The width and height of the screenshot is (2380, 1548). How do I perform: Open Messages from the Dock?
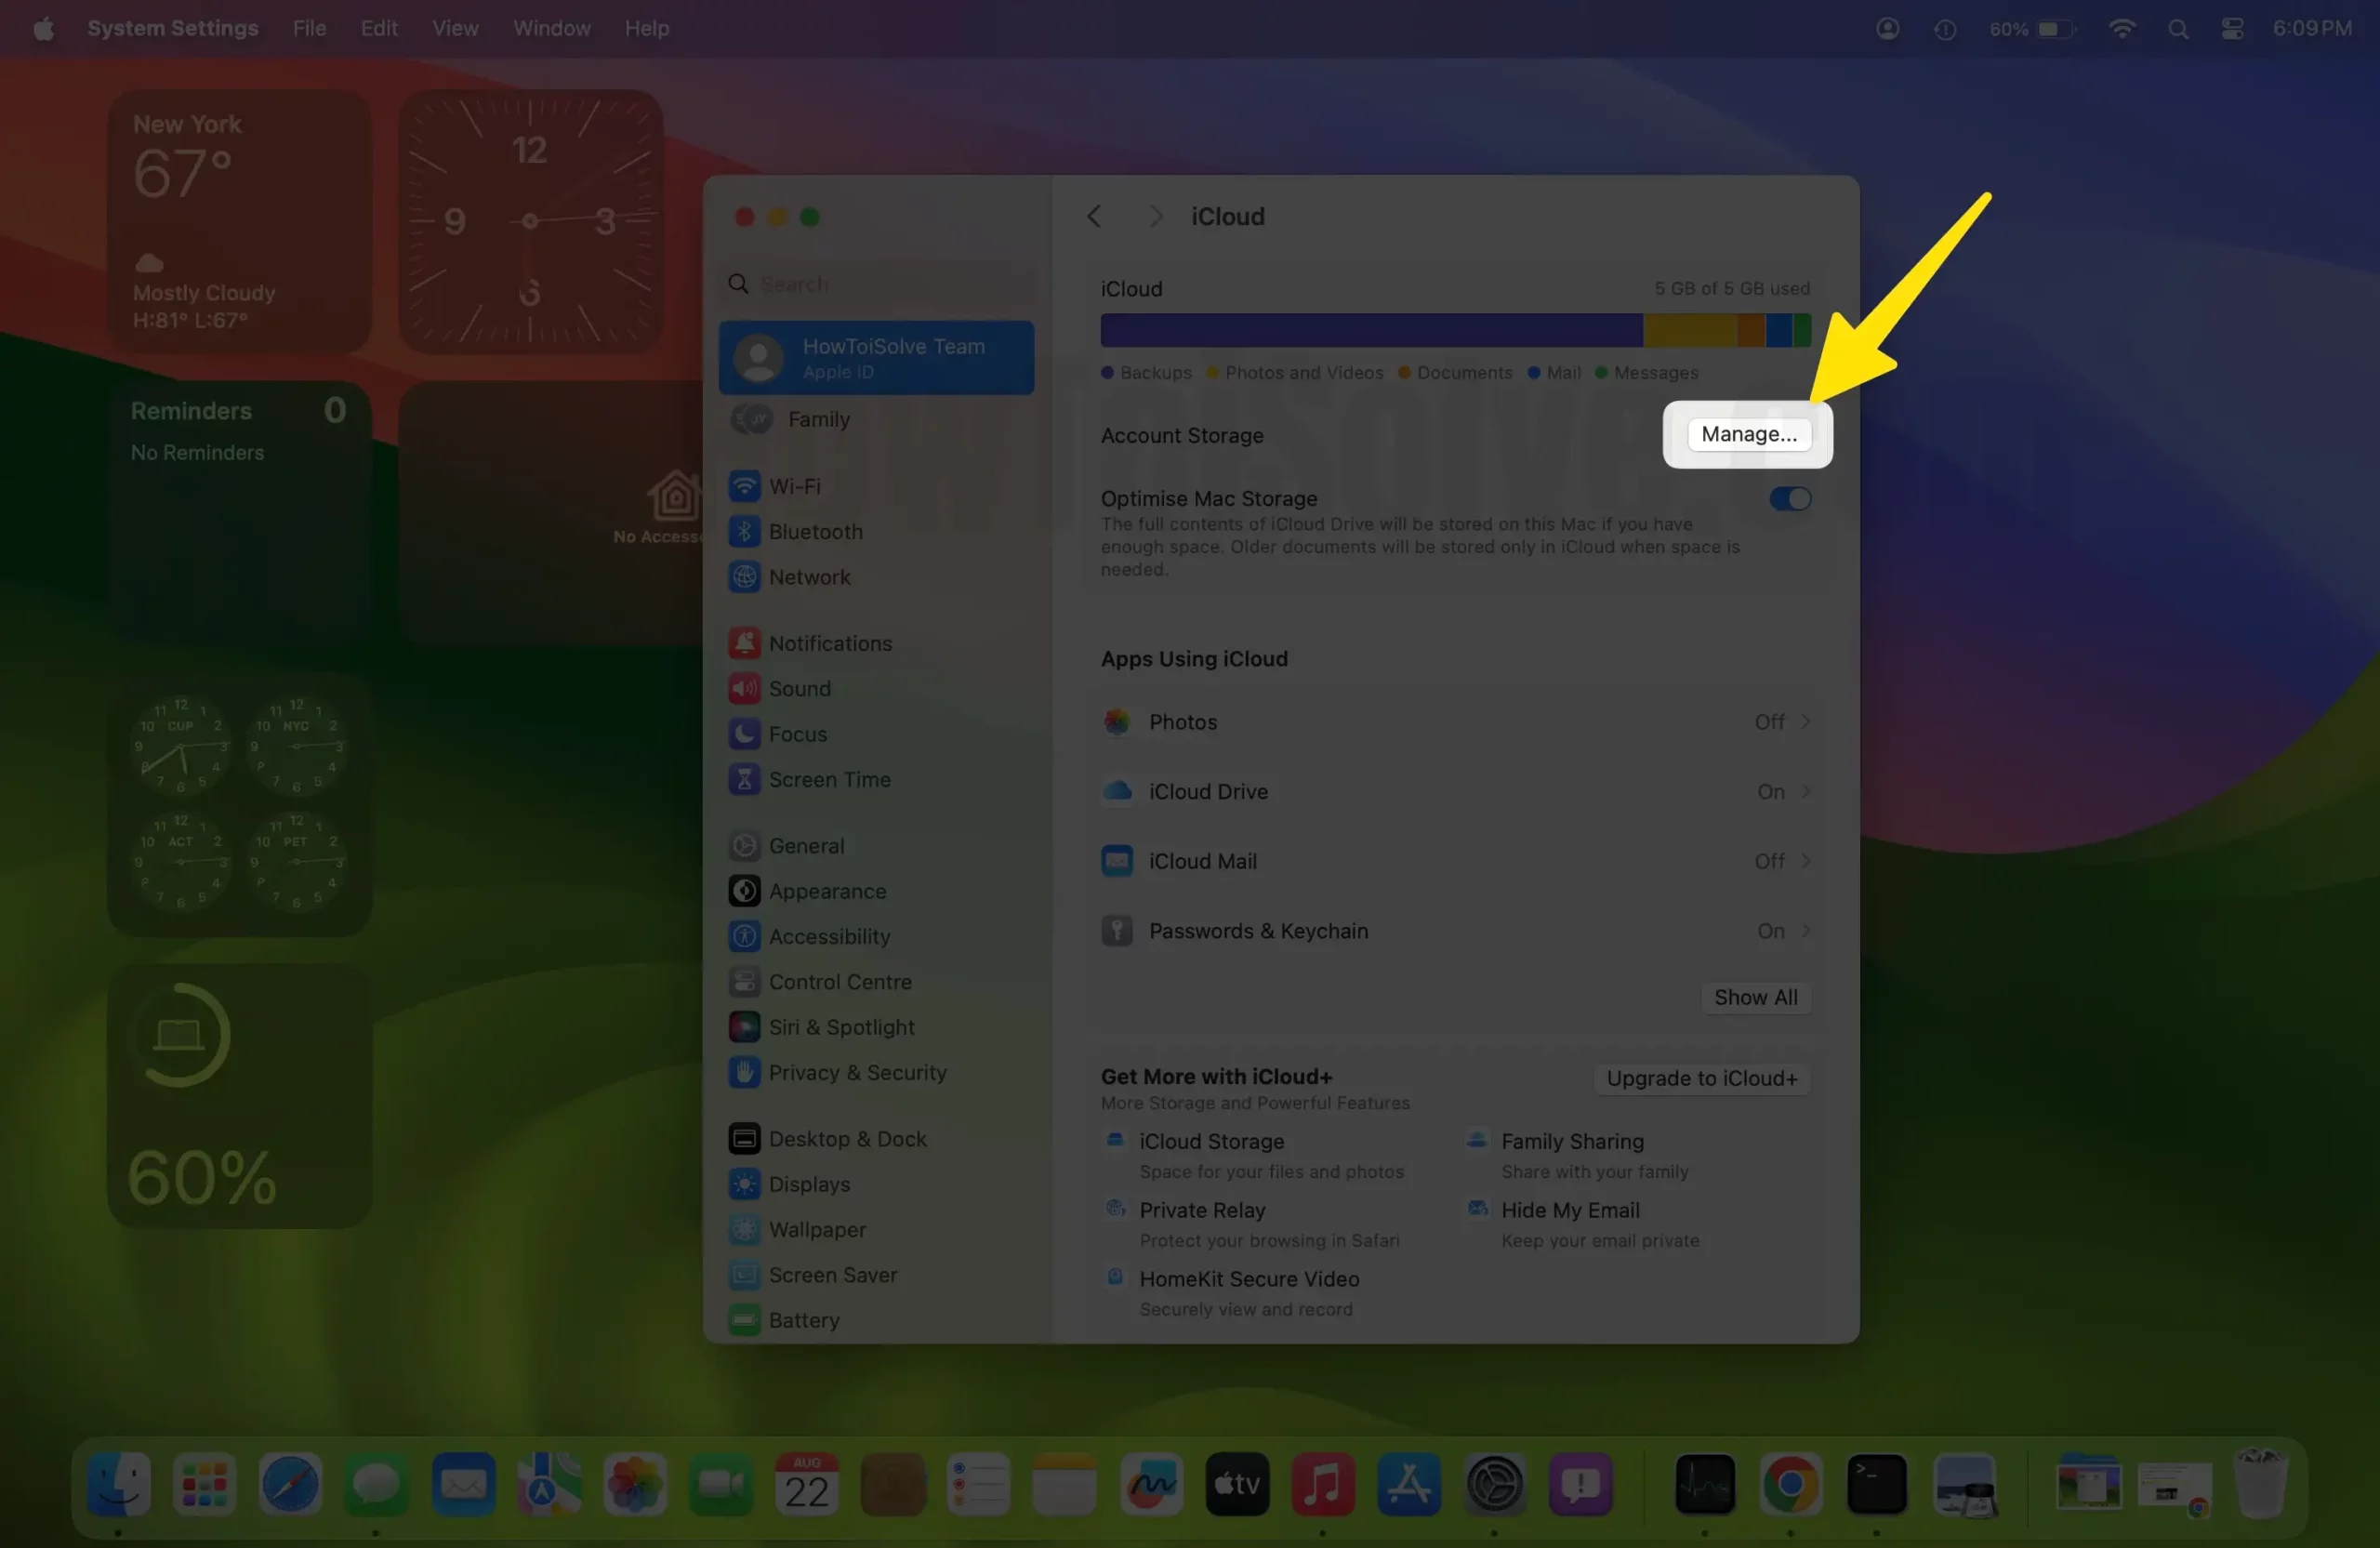tap(377, 1484)
